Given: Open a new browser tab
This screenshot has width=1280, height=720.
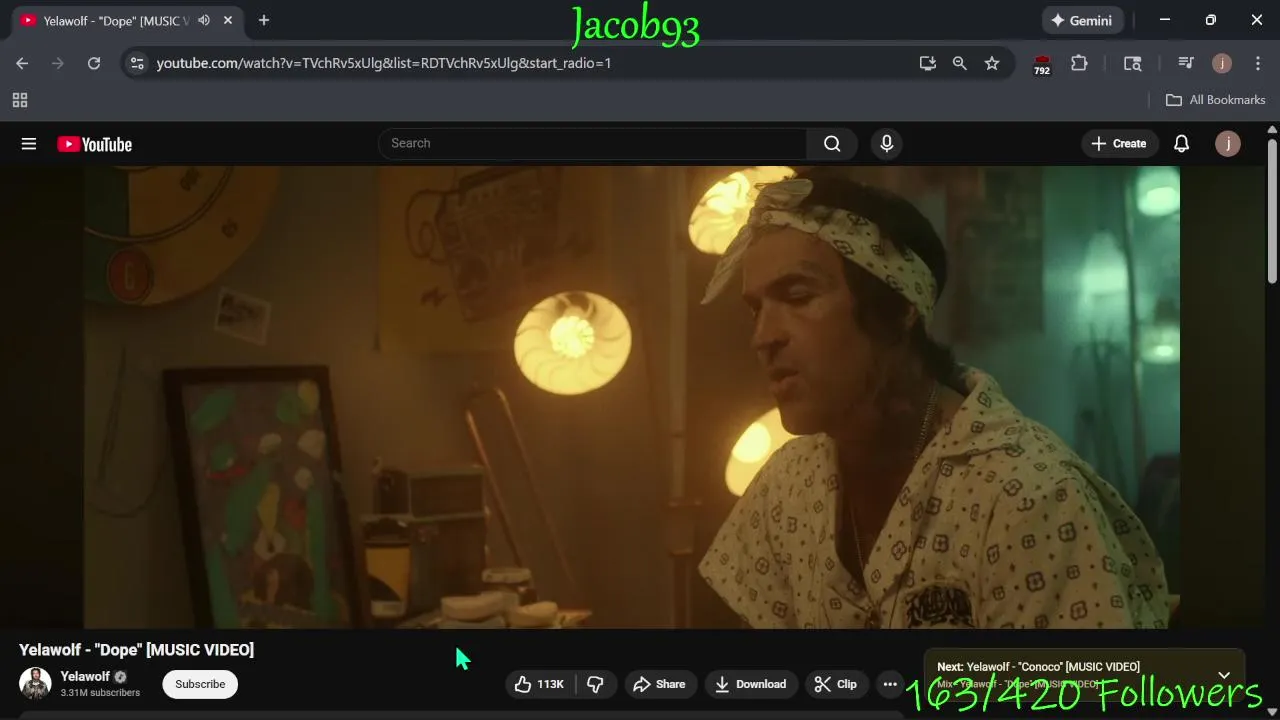Looking at the screenshot, I should tap(264, 20).
